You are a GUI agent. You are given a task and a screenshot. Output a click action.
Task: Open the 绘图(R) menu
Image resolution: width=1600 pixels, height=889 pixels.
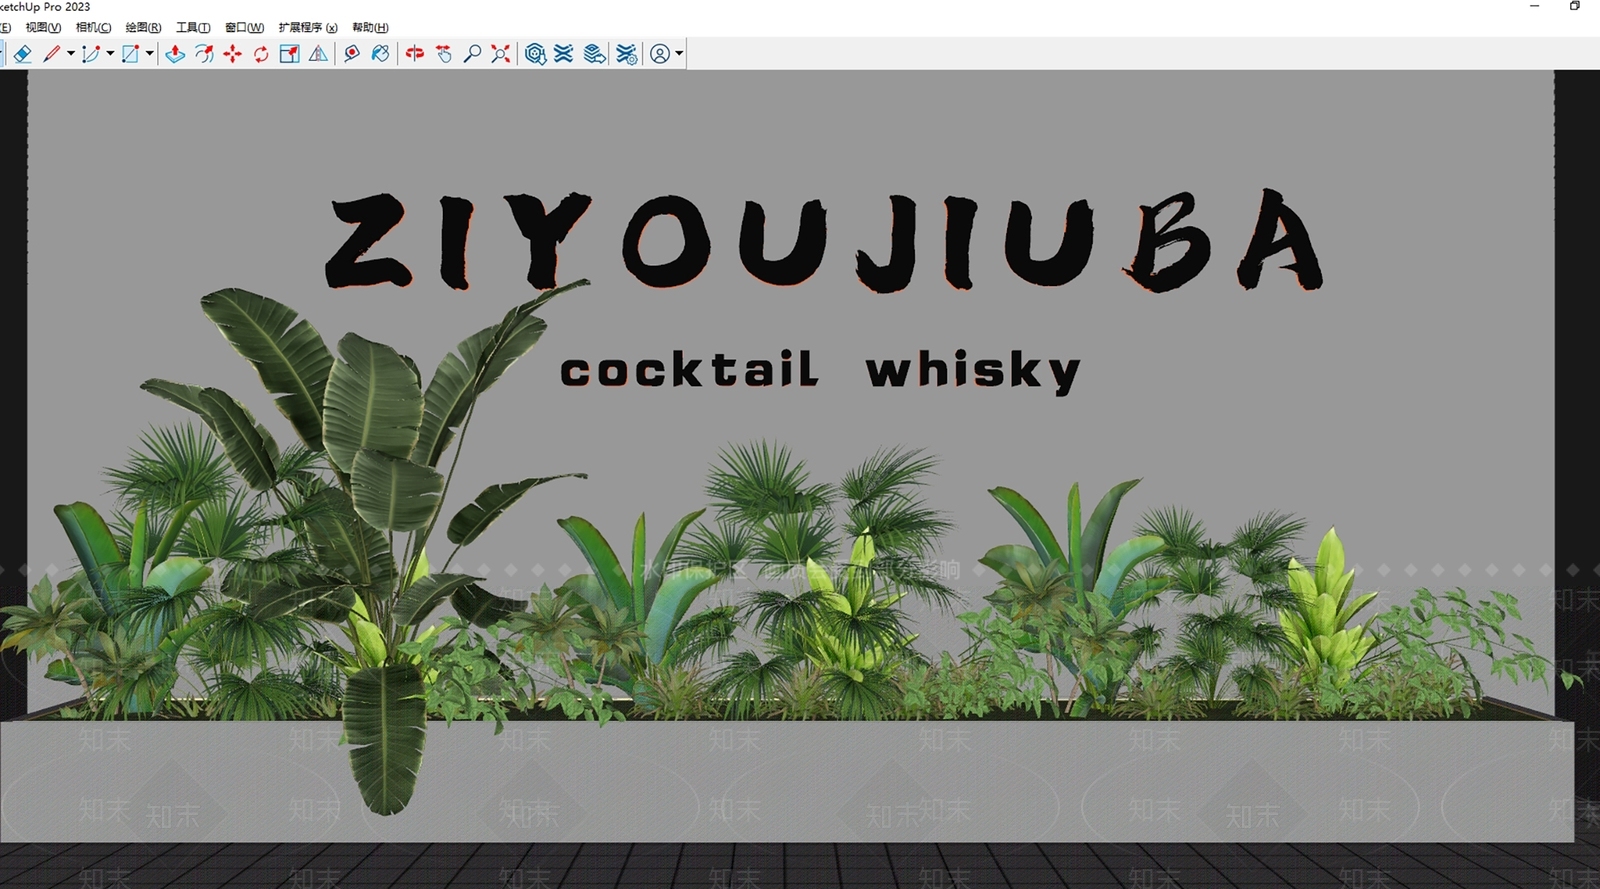[x=143, y=27]
